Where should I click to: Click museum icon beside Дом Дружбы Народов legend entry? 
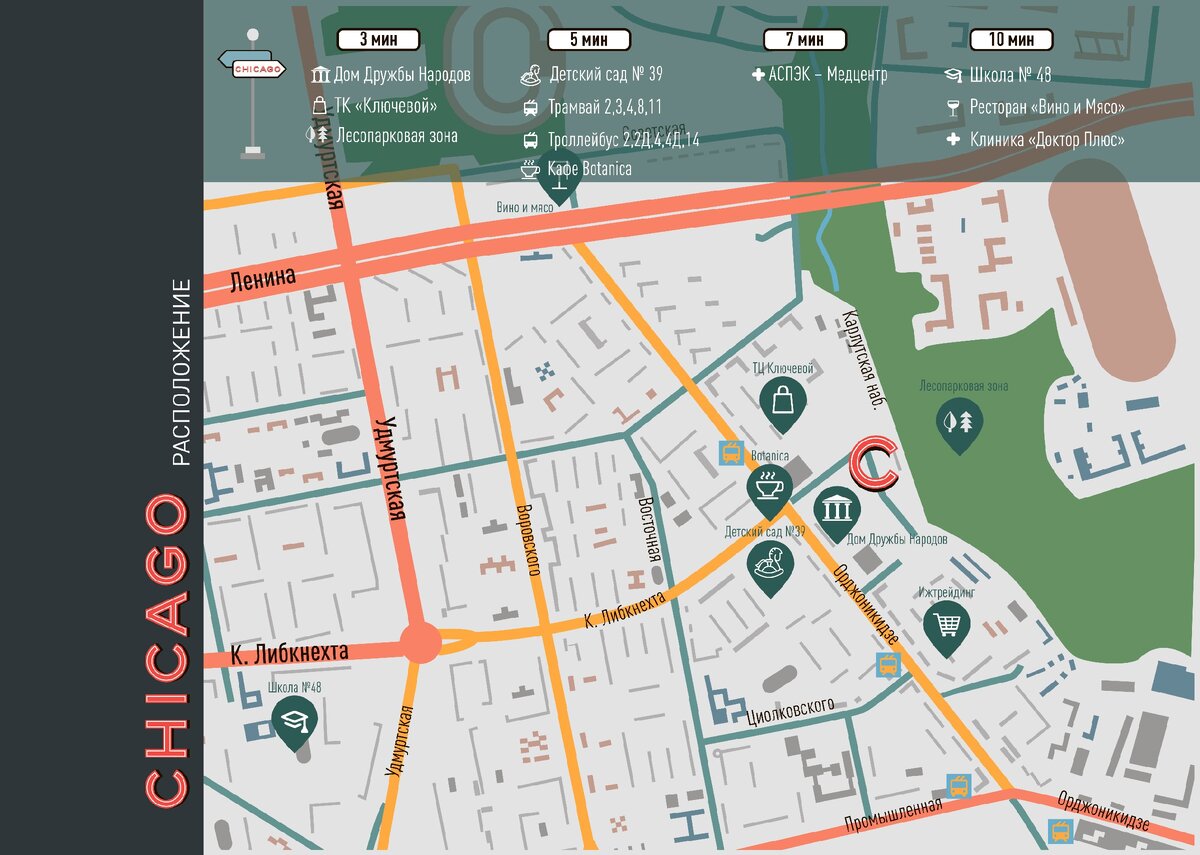click(x=320, y=75)
